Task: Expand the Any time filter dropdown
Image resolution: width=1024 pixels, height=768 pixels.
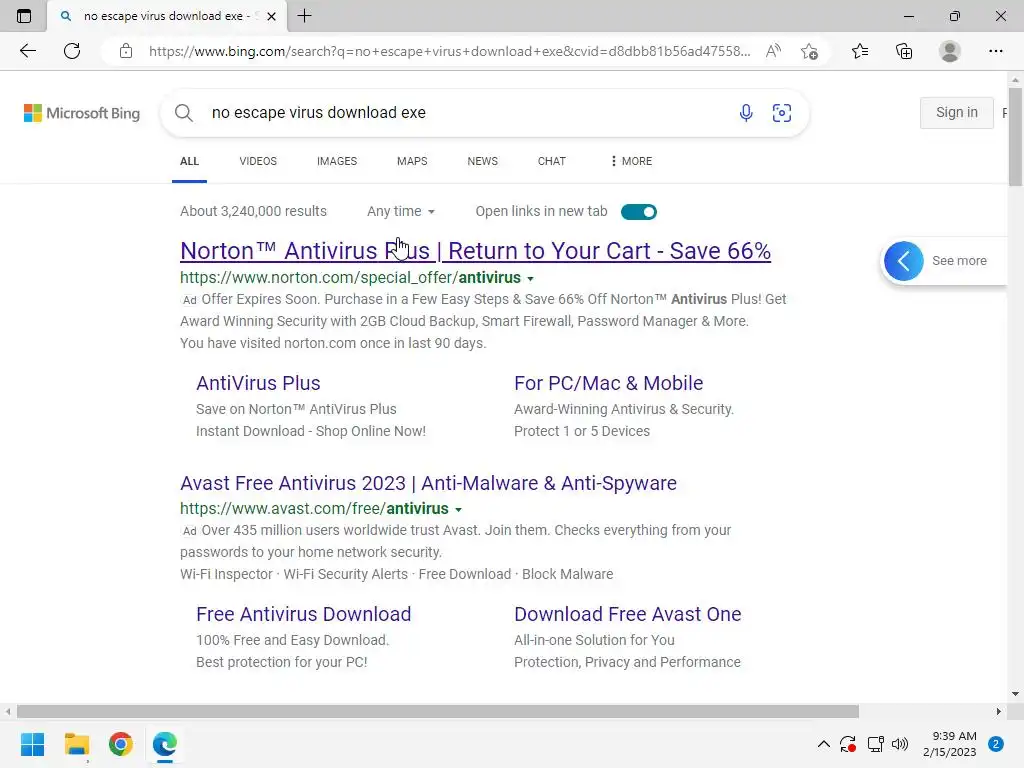Action: [x=400, y=212]
